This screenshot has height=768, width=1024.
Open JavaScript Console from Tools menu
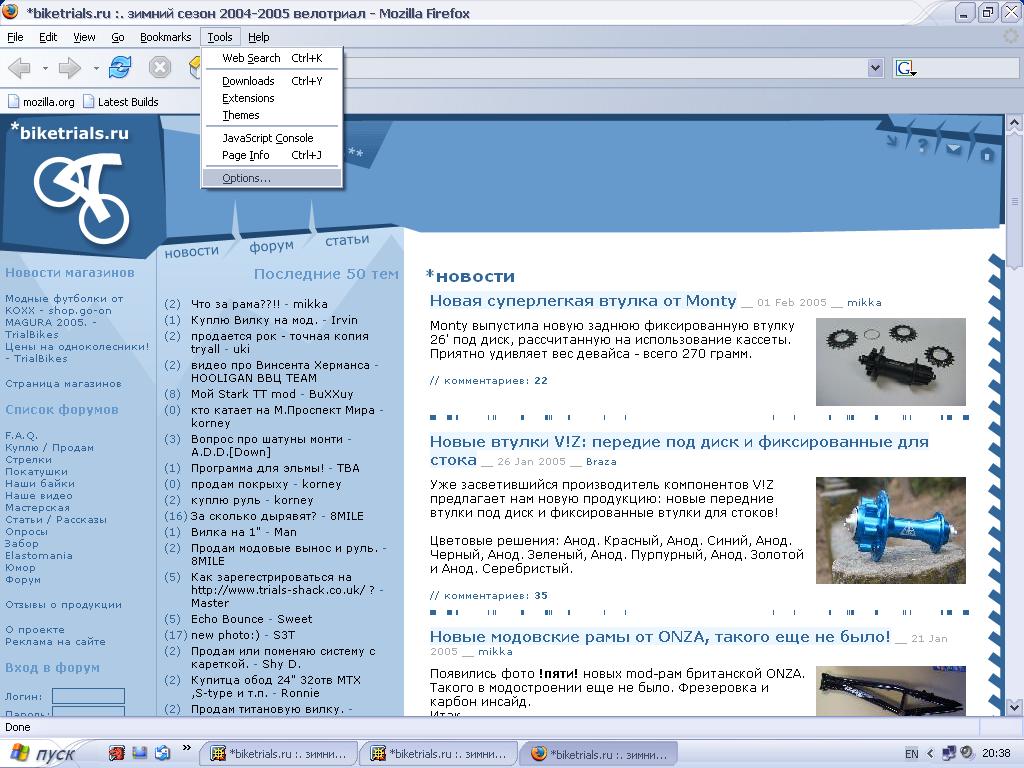pyautogui.click(x=267, y=138)
